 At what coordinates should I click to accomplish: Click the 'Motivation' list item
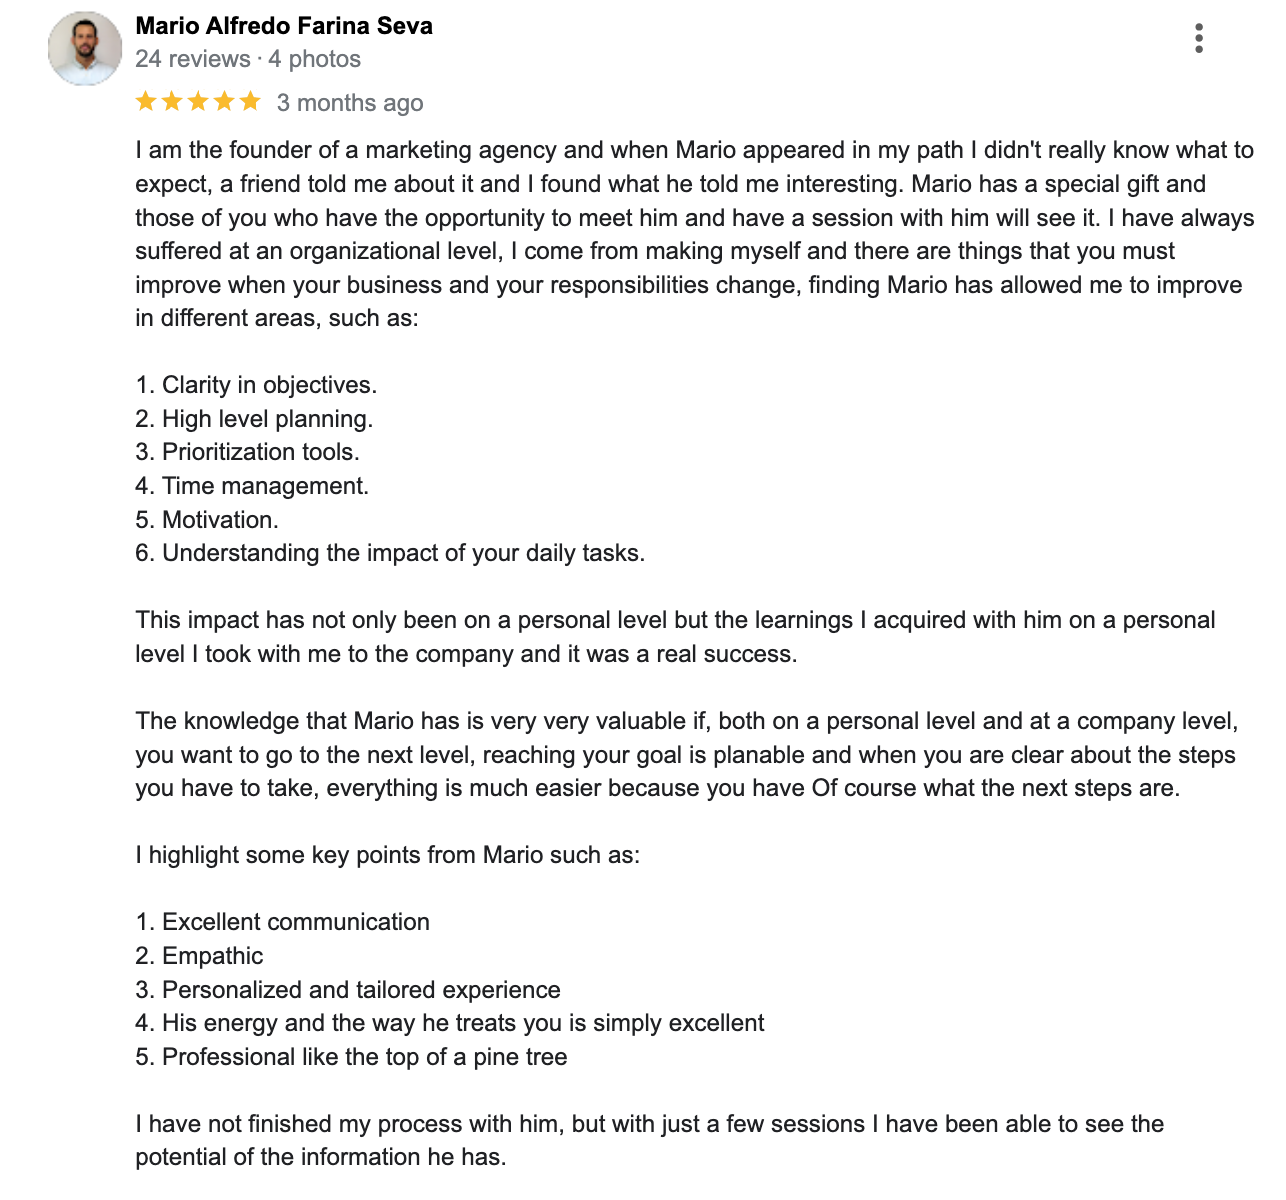(x=207, y=520)
